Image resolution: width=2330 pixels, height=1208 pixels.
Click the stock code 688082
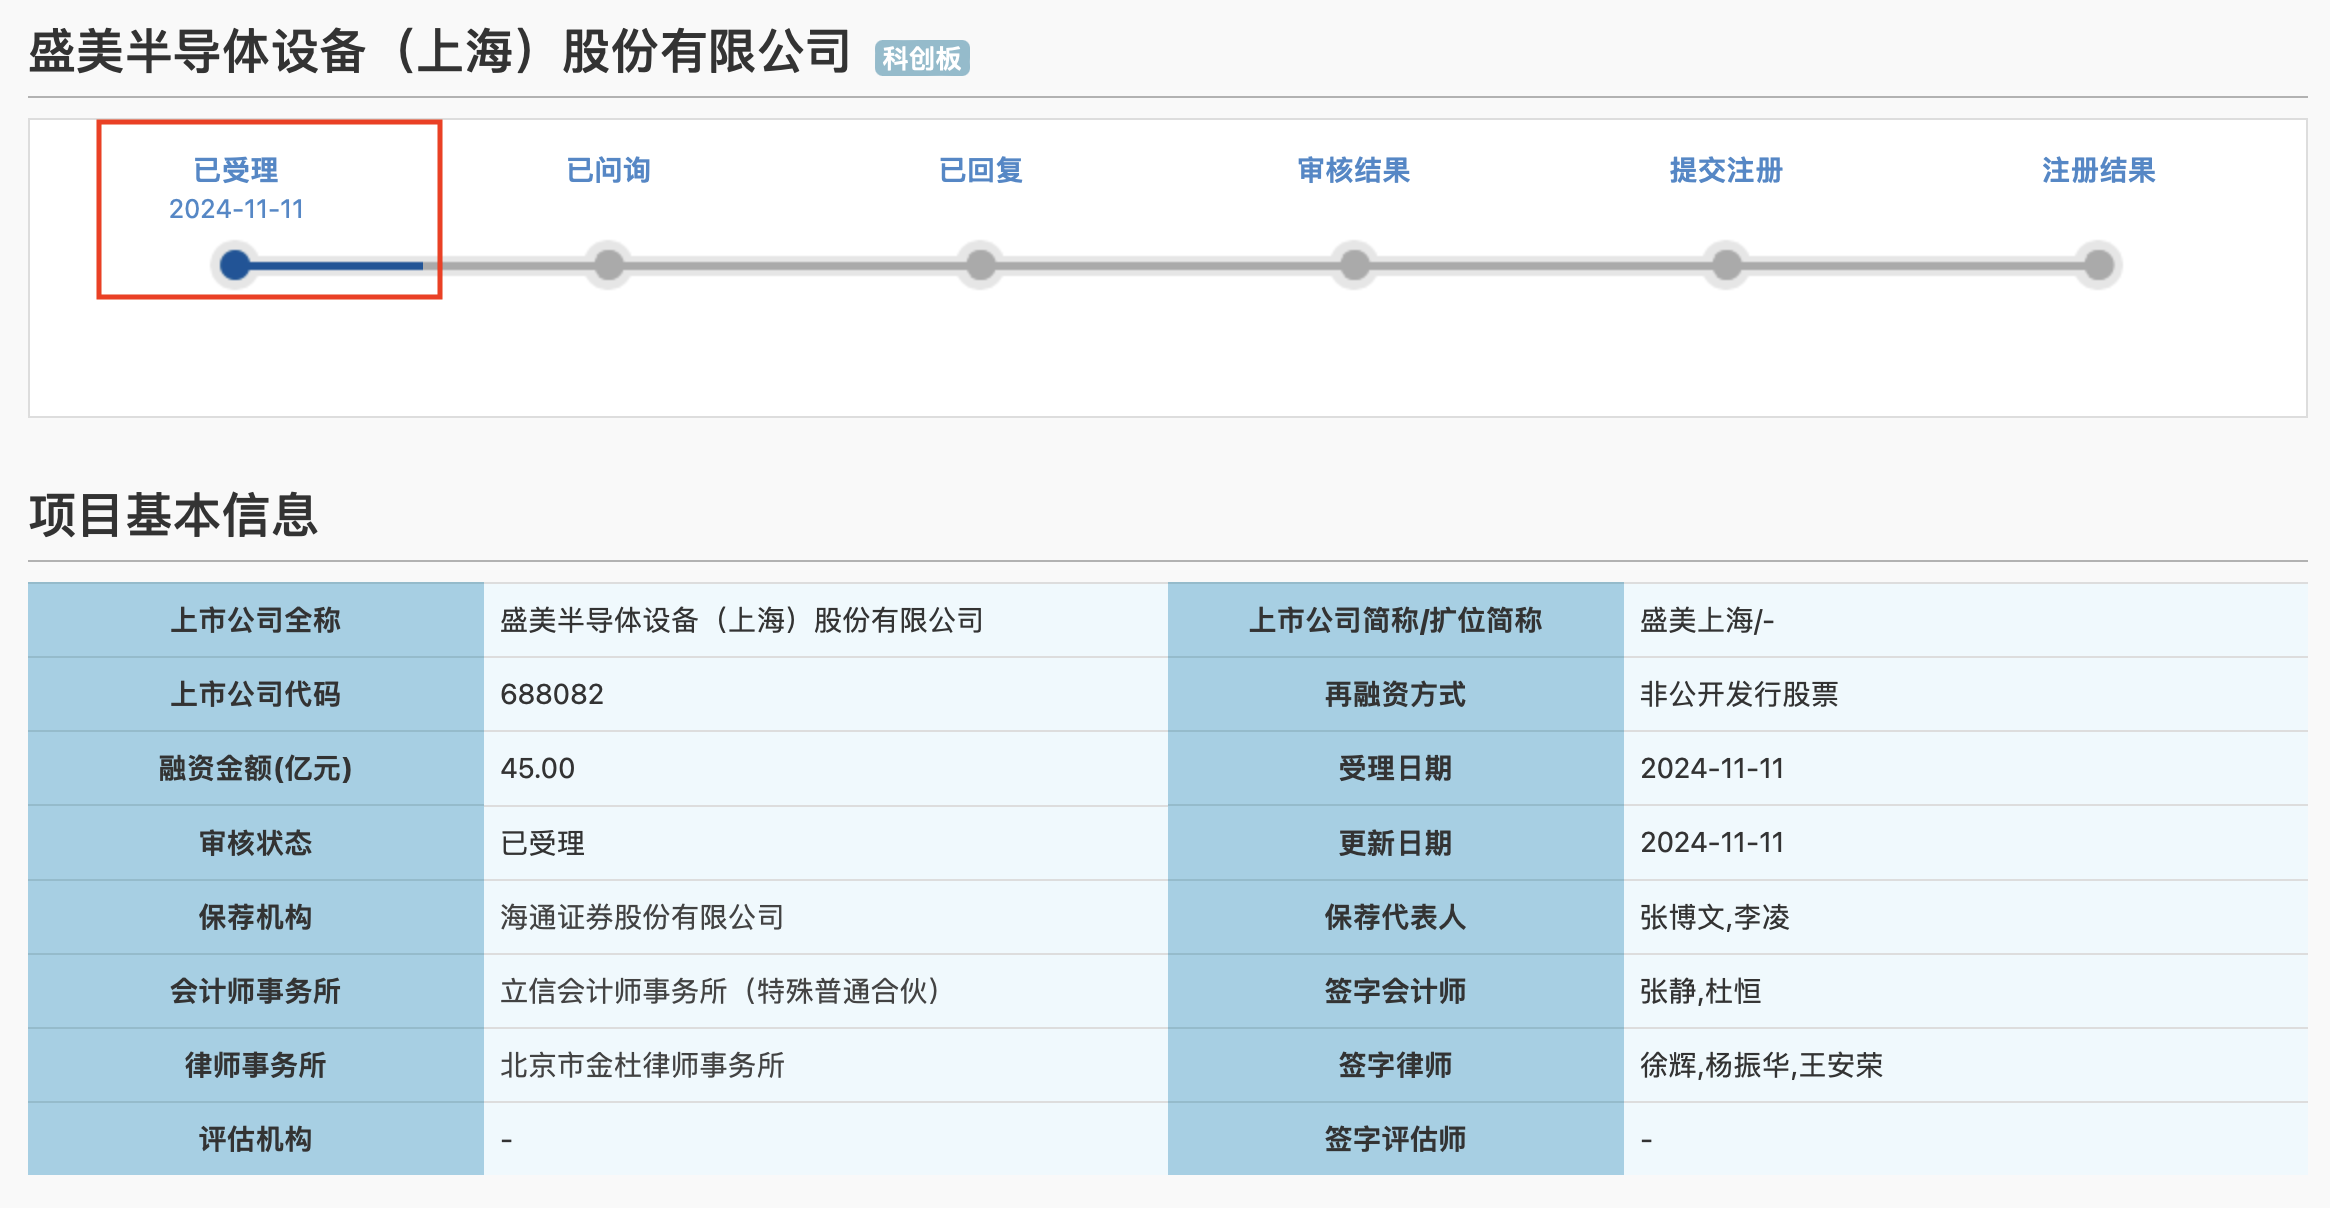pyautogui.click(x=552, y=694)
